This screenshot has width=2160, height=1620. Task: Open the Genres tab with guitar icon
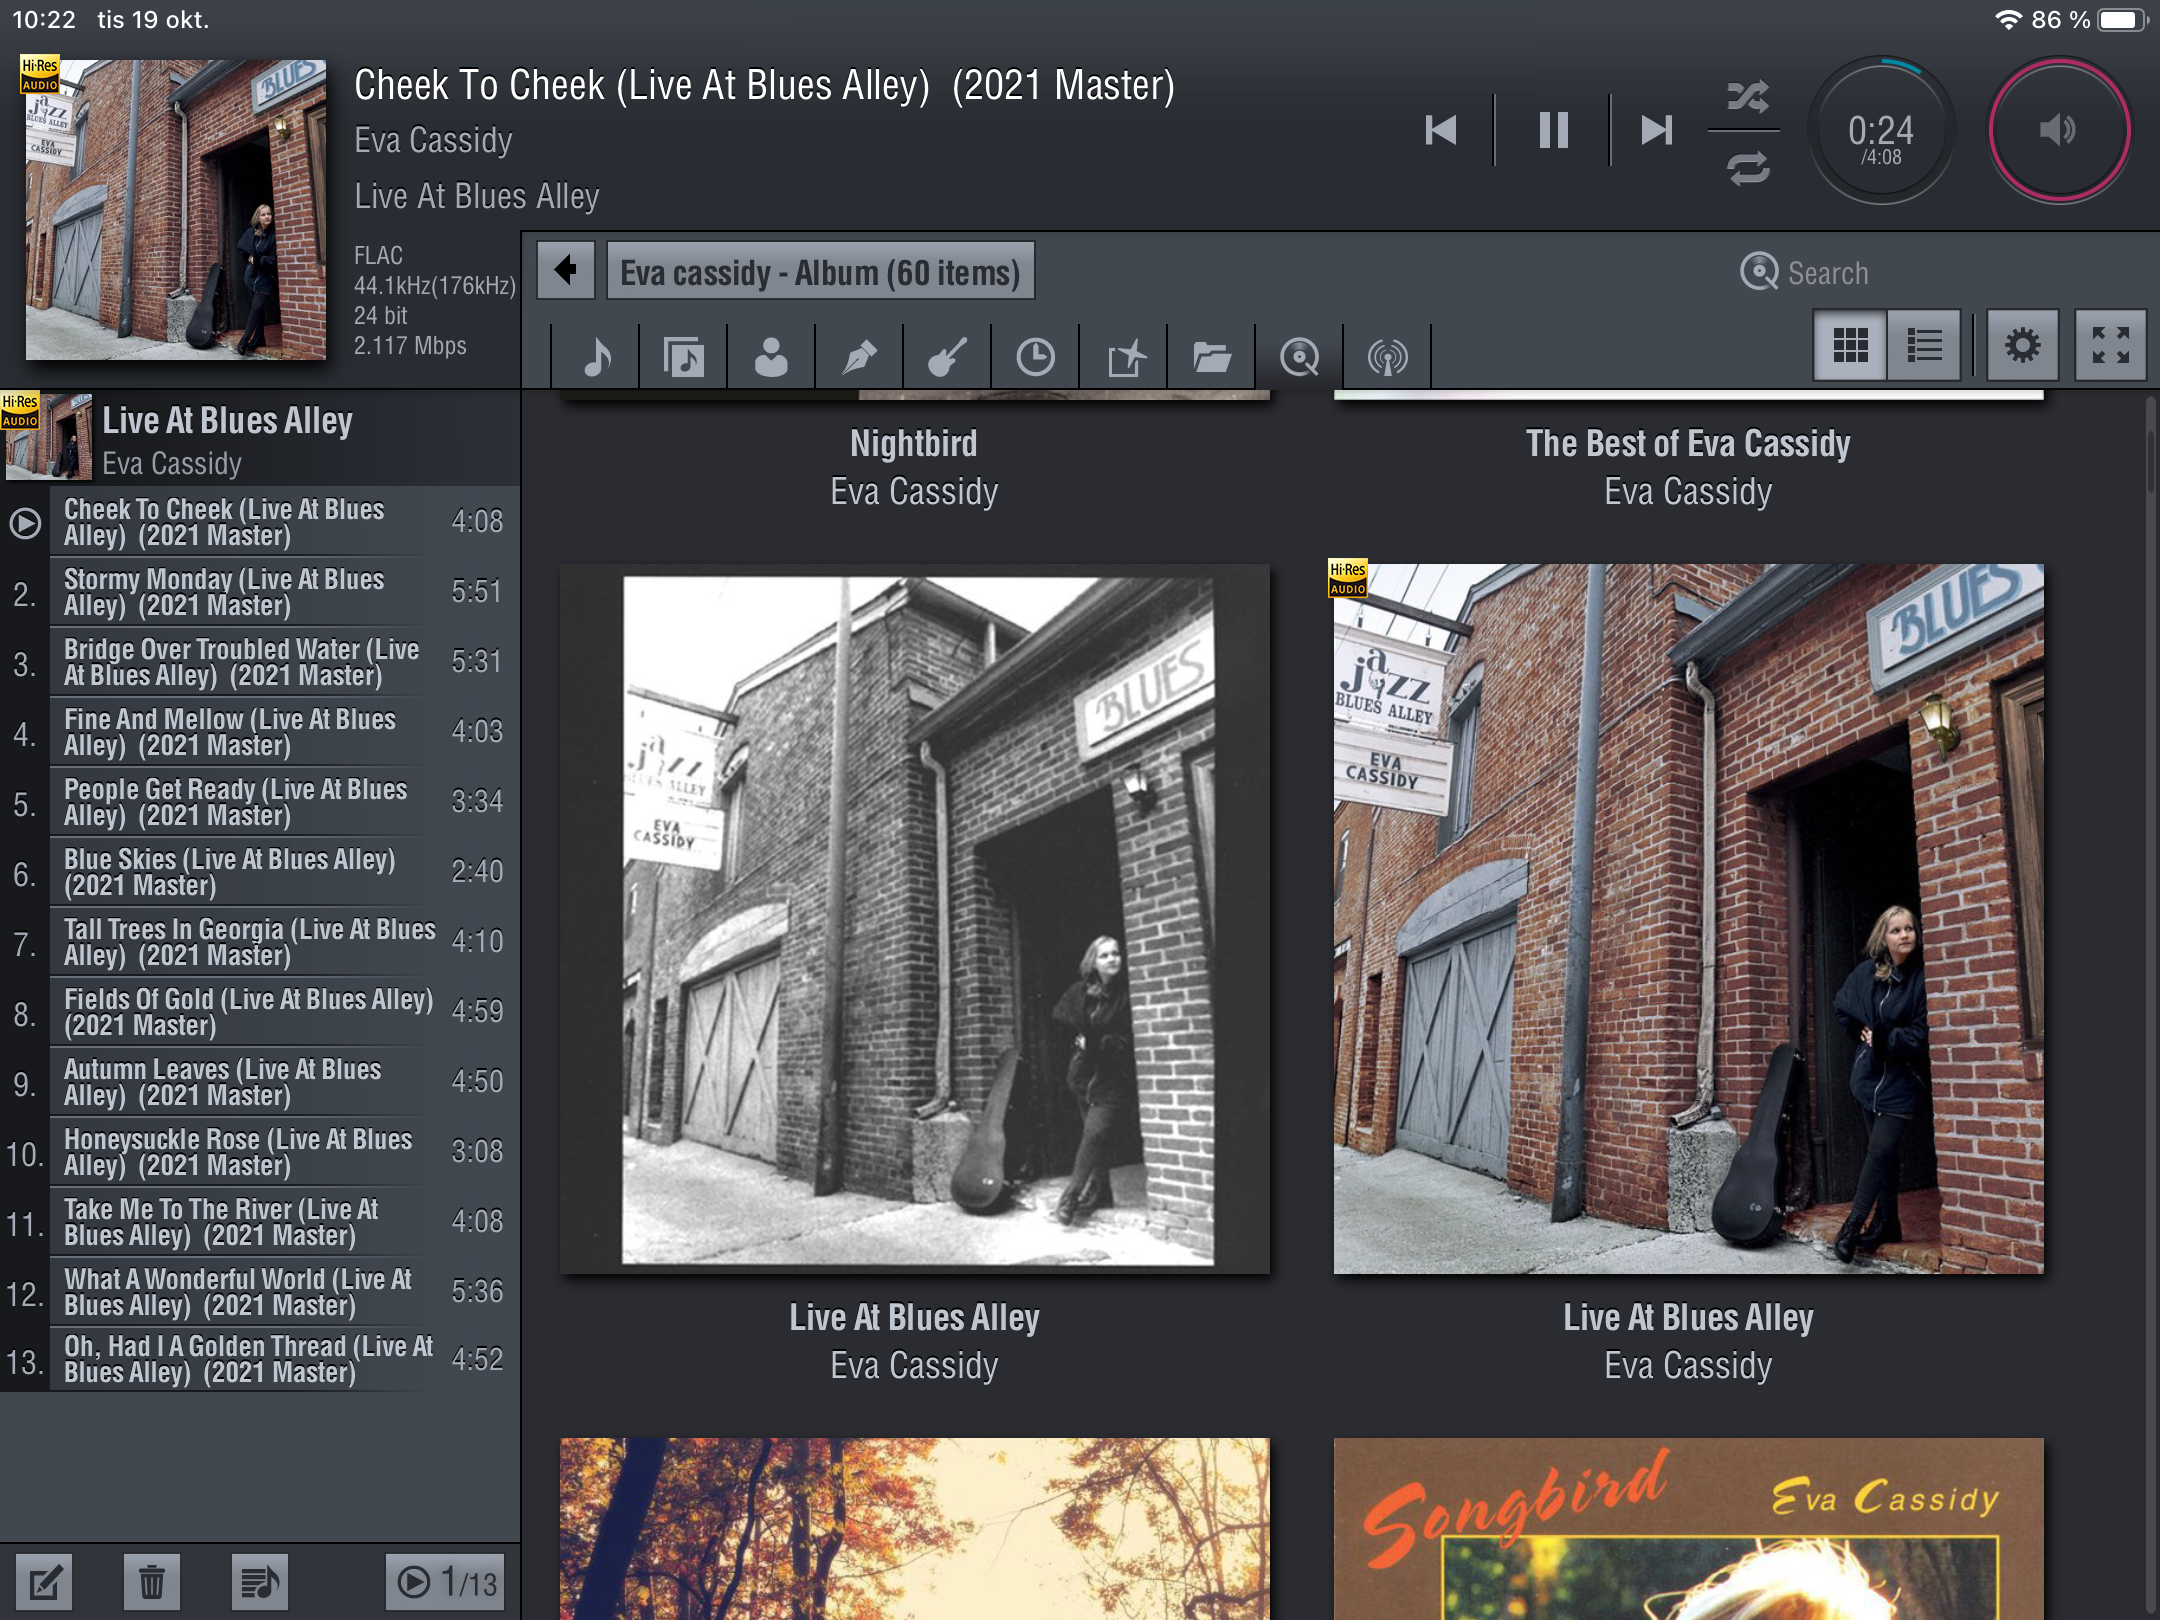pyautogui.click(x=947, y=356)
